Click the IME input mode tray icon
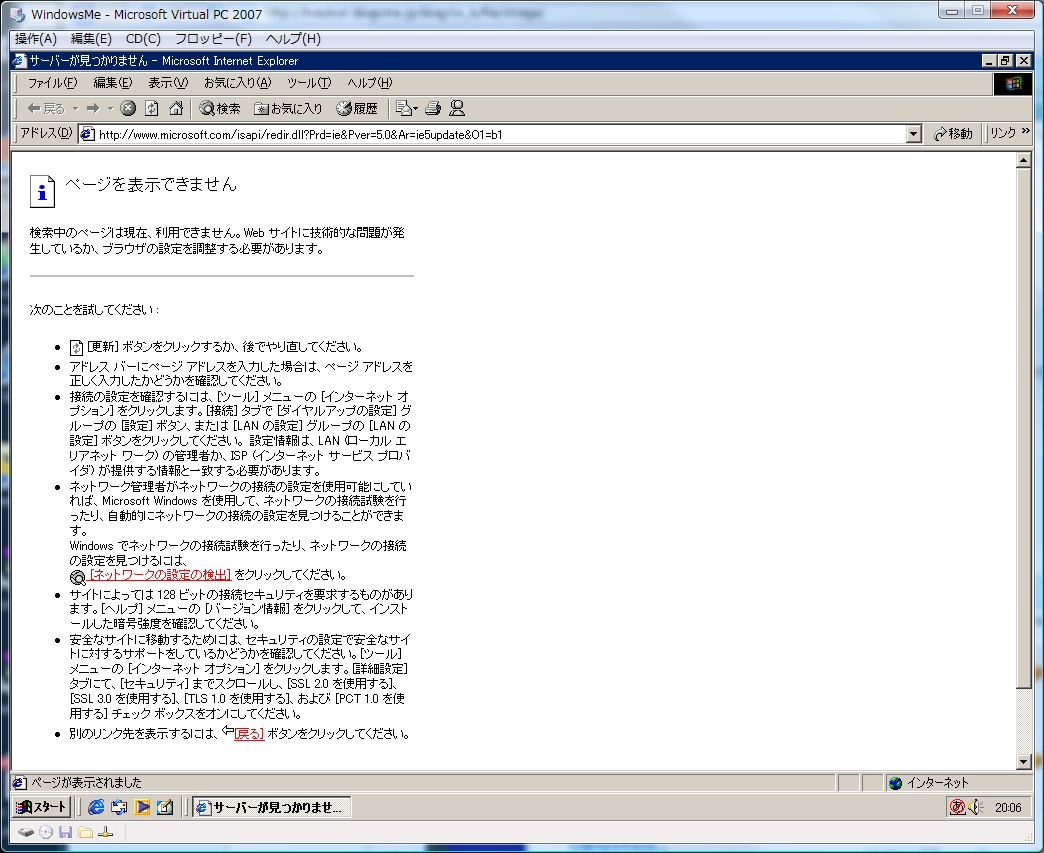The image size is (1044, 853). pos(957,807)
